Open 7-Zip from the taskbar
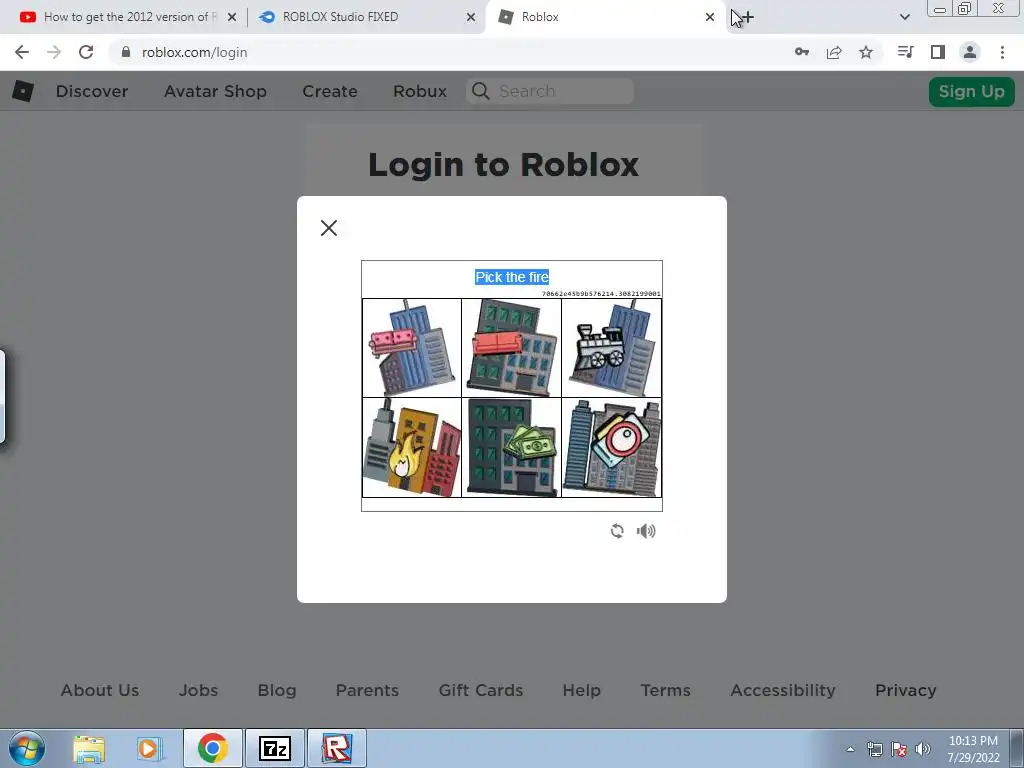 coord(275,748)
